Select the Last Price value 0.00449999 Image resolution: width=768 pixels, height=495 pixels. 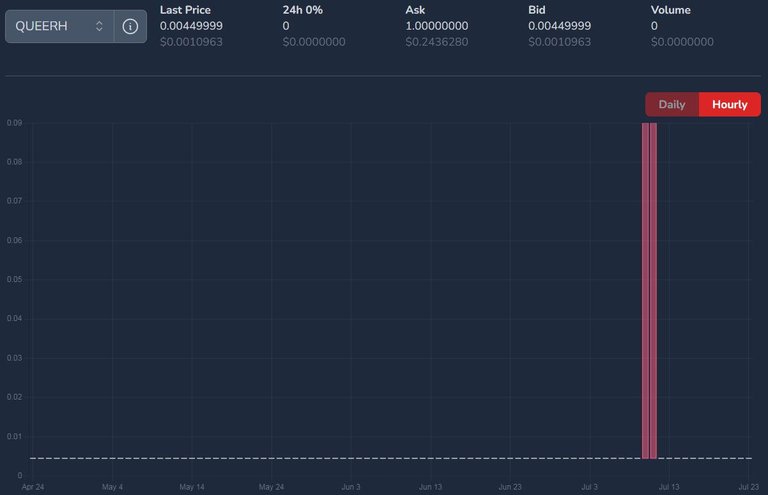point(191,26)
